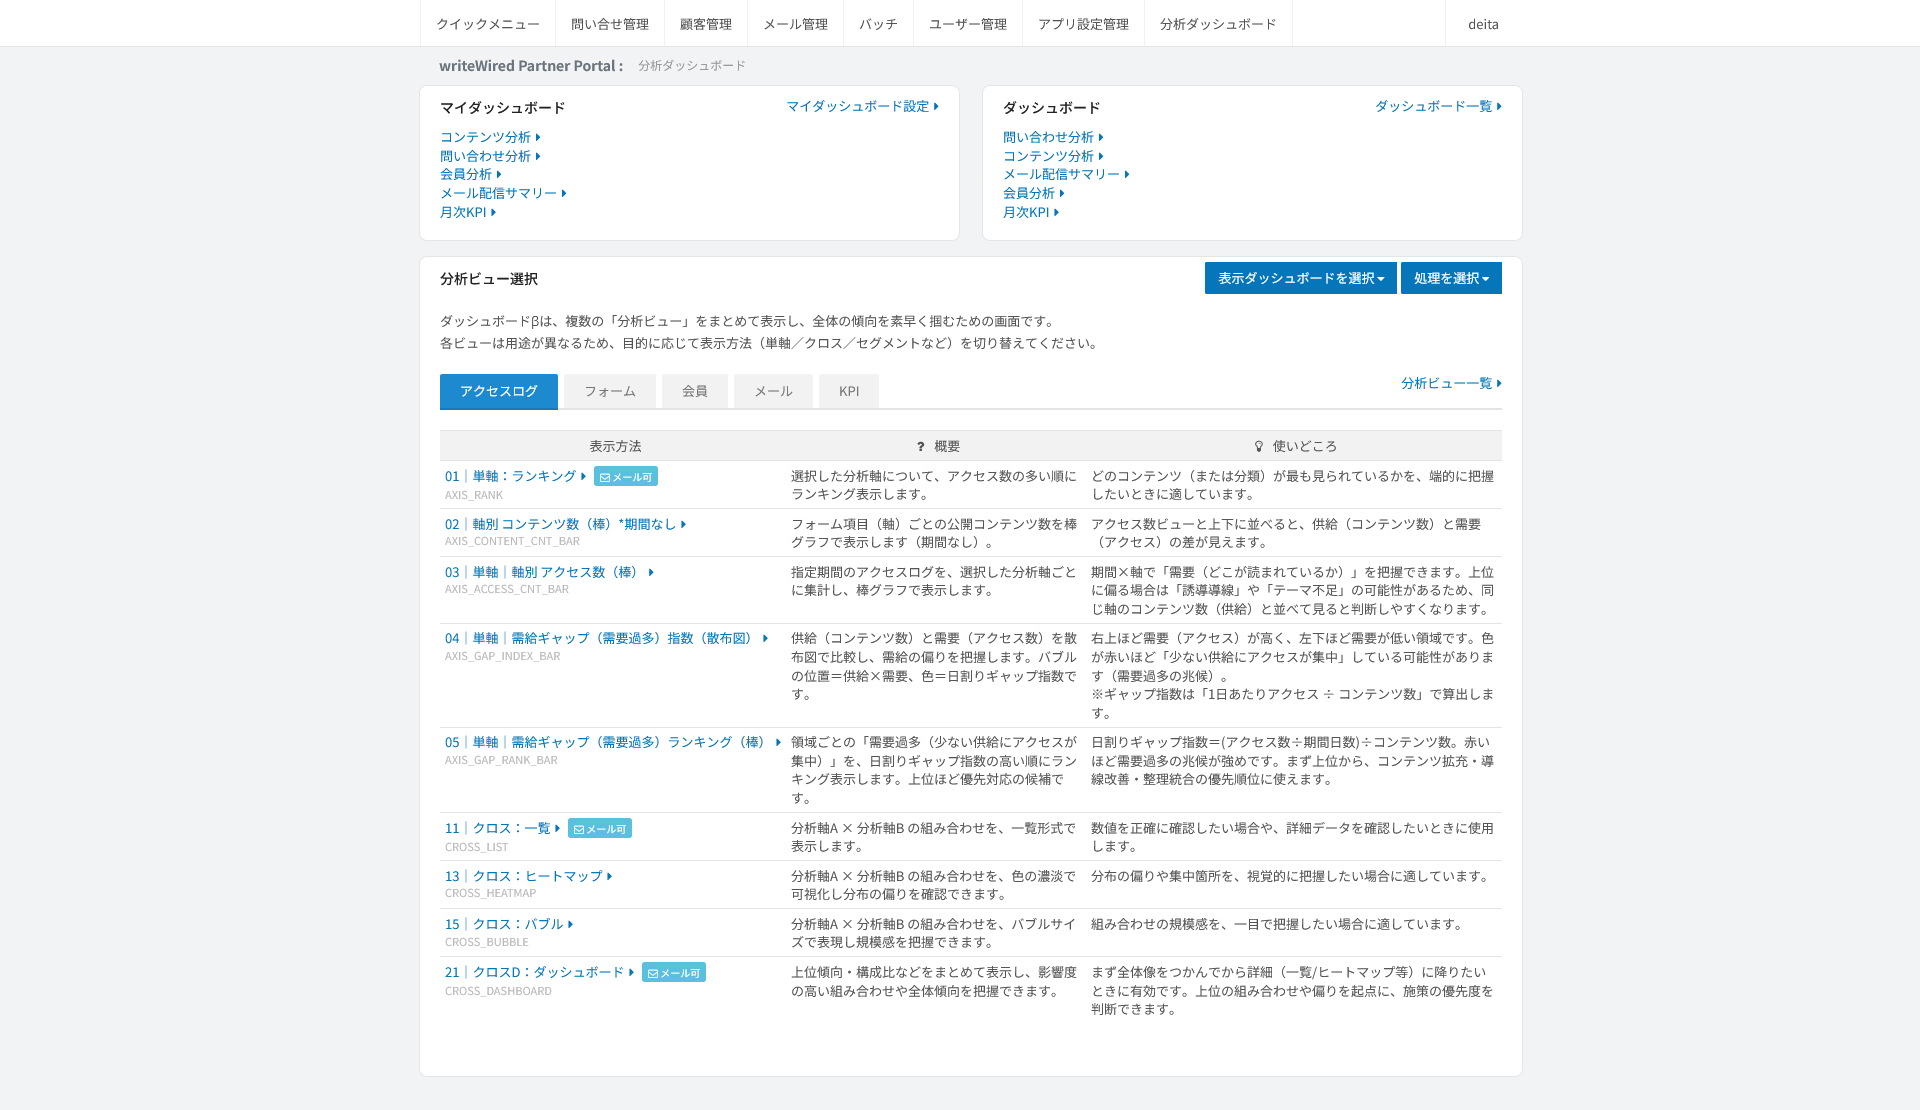This screenshot has width=1920, height=1110.
Task: Open the 顧客管理 menu
Action: [x=705, y=24]
